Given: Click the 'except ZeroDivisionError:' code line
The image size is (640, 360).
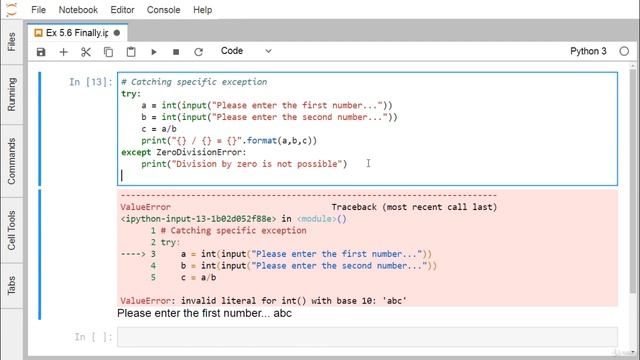Looking at the screenshot, I should click(184, 152).
